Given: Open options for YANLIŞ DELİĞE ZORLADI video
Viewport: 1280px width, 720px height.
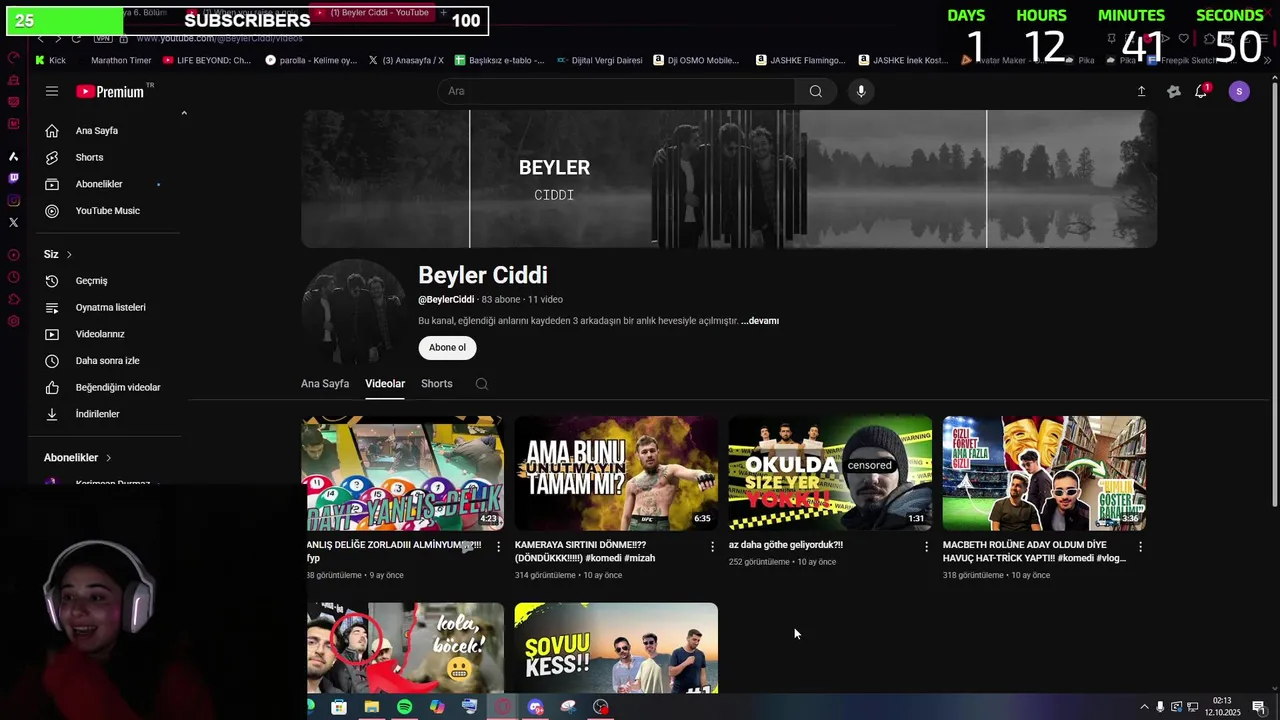Looking at the screenshot, I should point(498,547).
